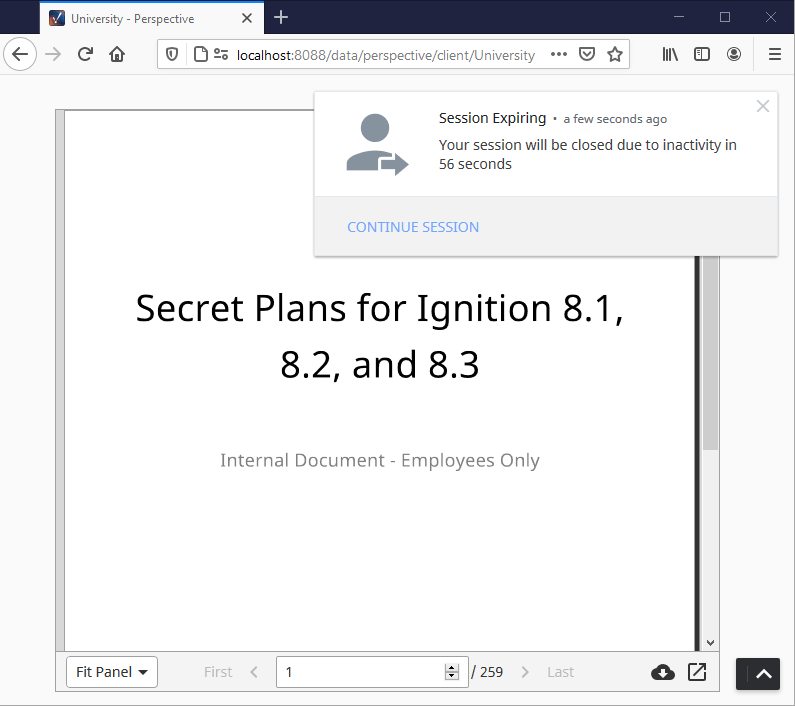Click the 'Secret Plans for Ignition 8.1' title
The height and width of the screenshot is (706, 795).
click(x=379, y=336)
